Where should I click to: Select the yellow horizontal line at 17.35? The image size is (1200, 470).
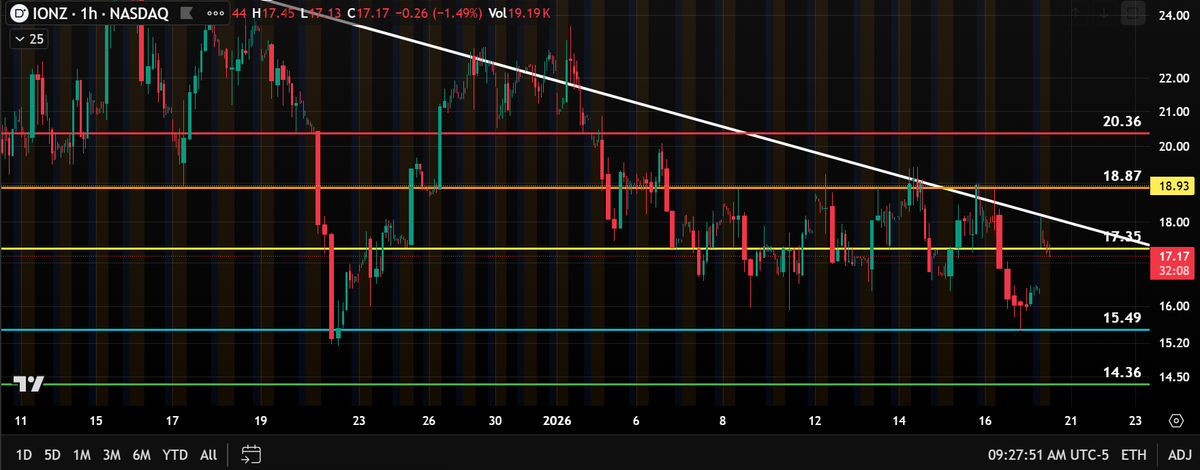click(x=575, y=248)
